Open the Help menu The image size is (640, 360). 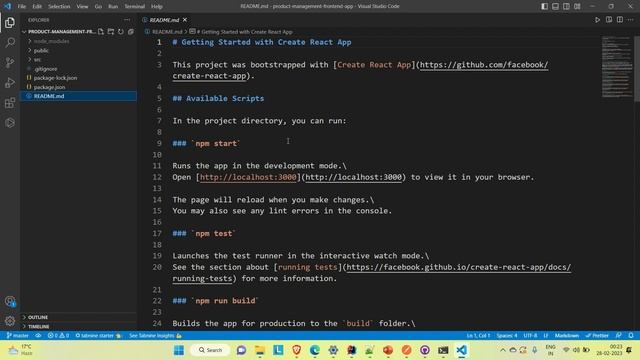[157, 7]
